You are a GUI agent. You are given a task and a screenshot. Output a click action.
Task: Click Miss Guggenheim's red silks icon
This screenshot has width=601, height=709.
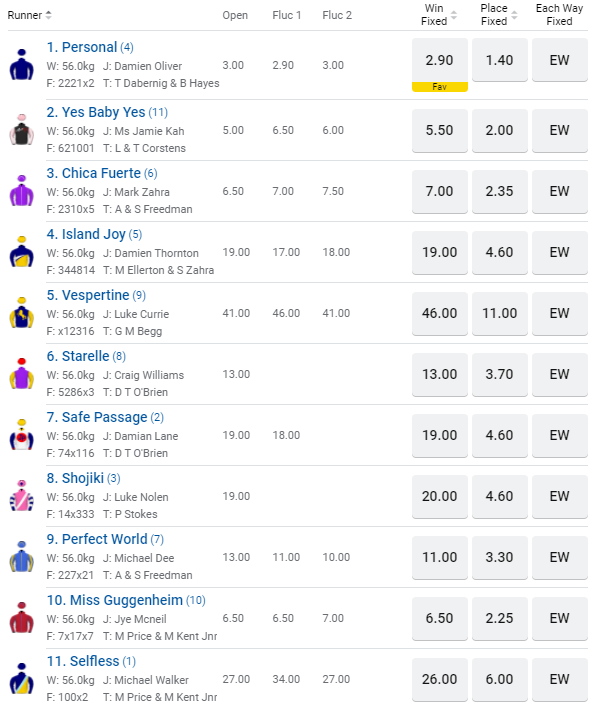click(x=21, y=618)
